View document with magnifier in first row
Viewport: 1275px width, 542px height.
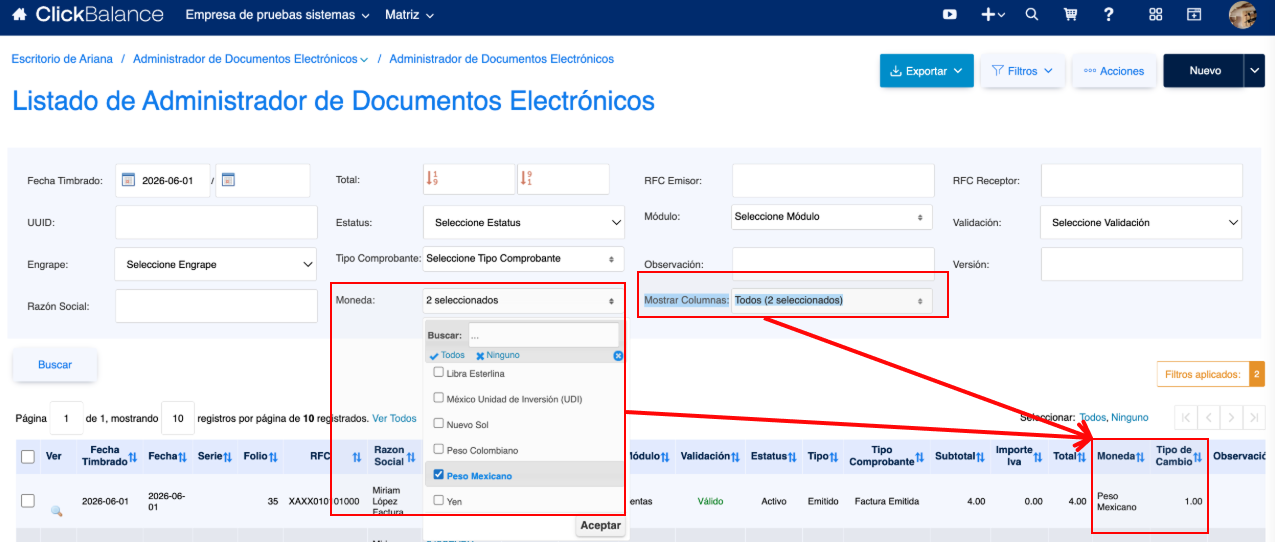pyautogui.click(x=57, y=511)
